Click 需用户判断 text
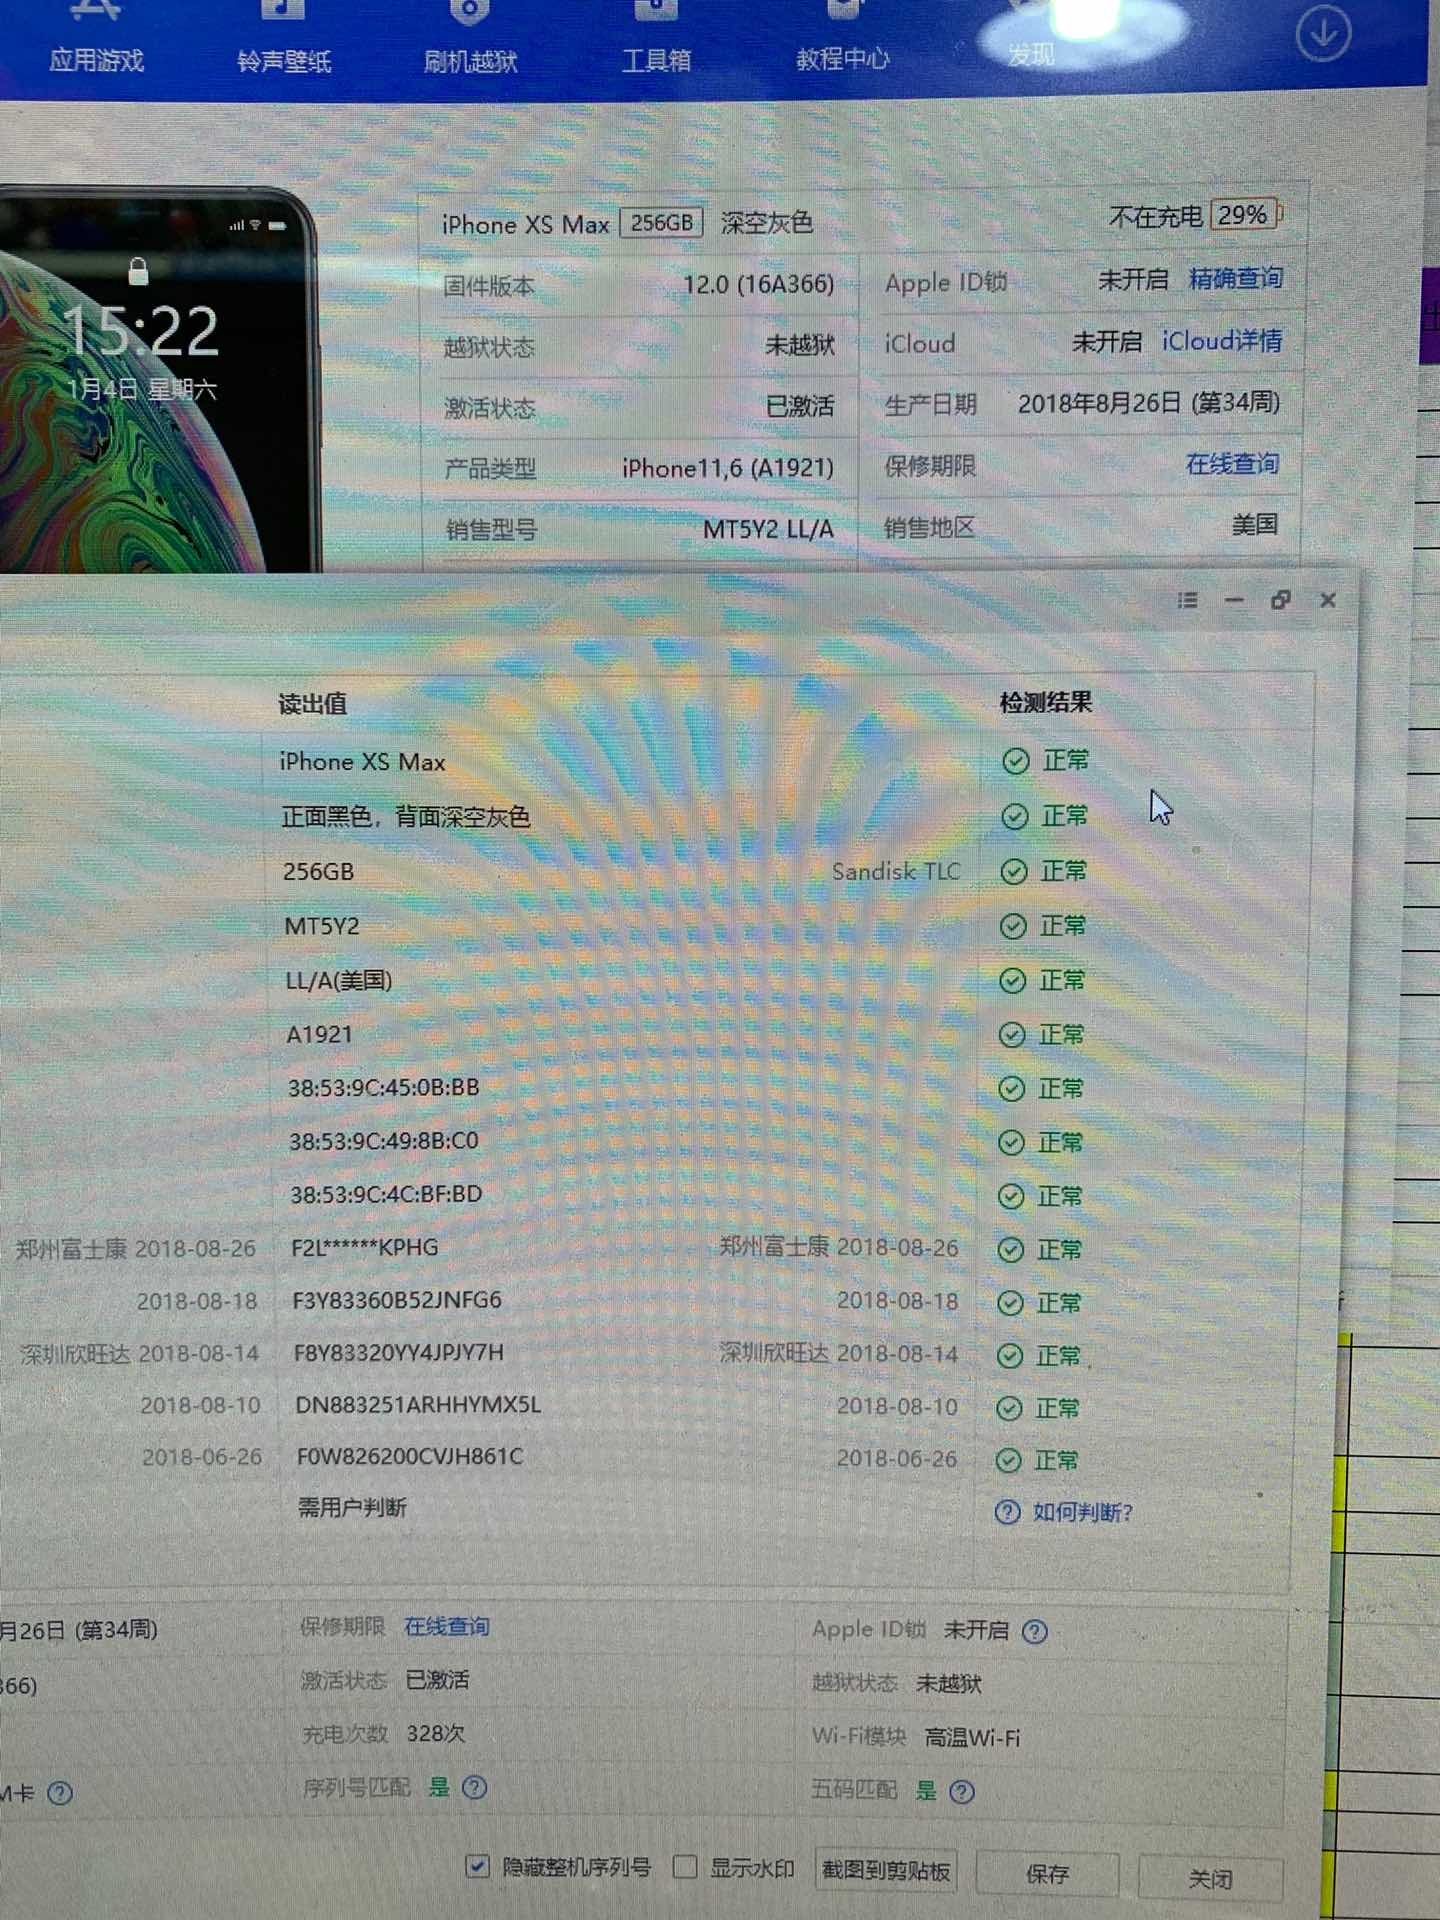1440x1920 pixels. point(352,1507)
